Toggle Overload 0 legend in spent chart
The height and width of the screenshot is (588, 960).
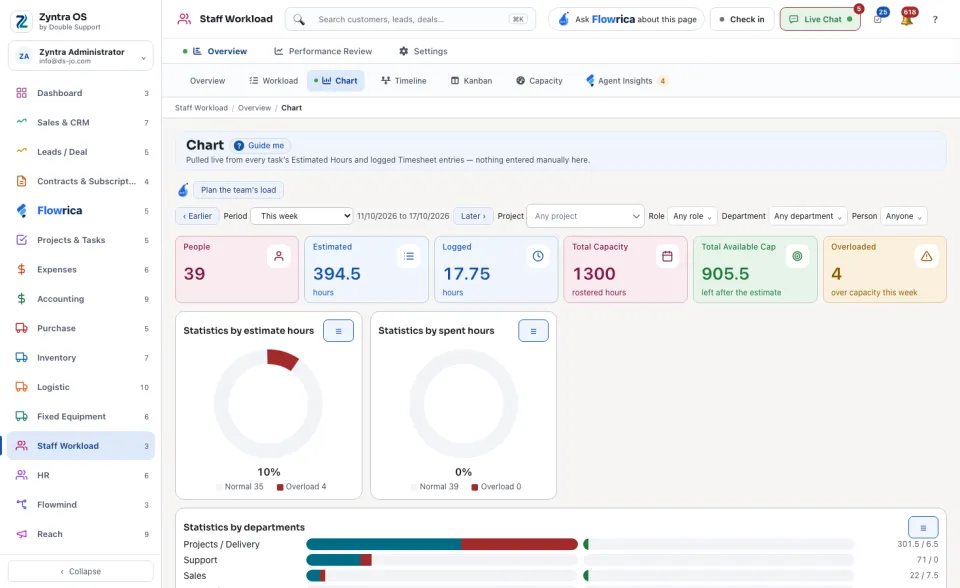point(496,487)
